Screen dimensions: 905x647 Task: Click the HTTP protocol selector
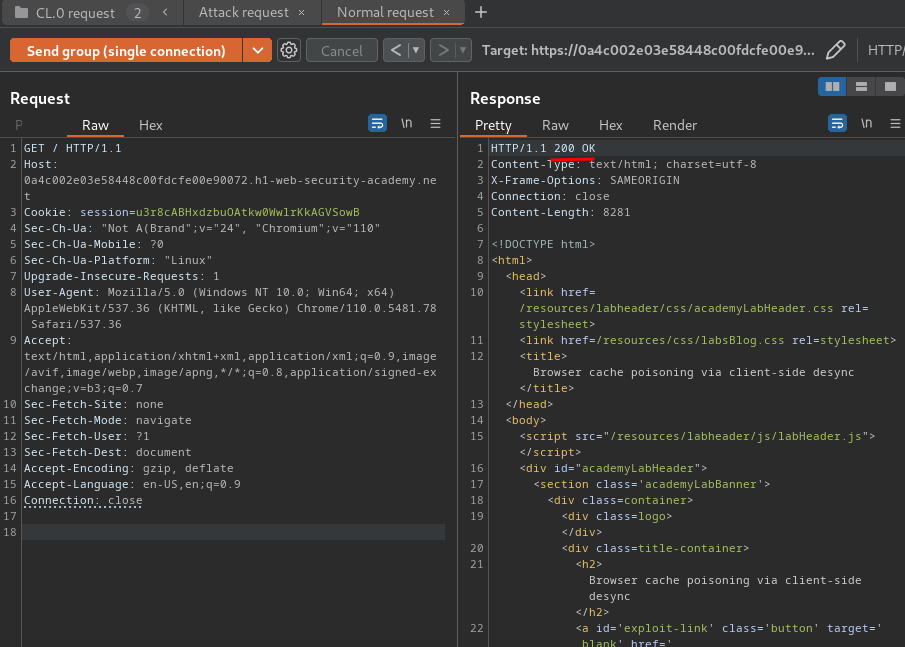tap(886, 50)
